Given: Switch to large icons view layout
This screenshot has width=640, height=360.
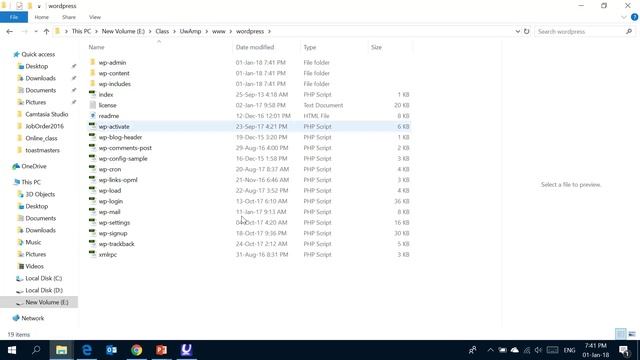Looking at the screenshot, I should tap(632, 334).
